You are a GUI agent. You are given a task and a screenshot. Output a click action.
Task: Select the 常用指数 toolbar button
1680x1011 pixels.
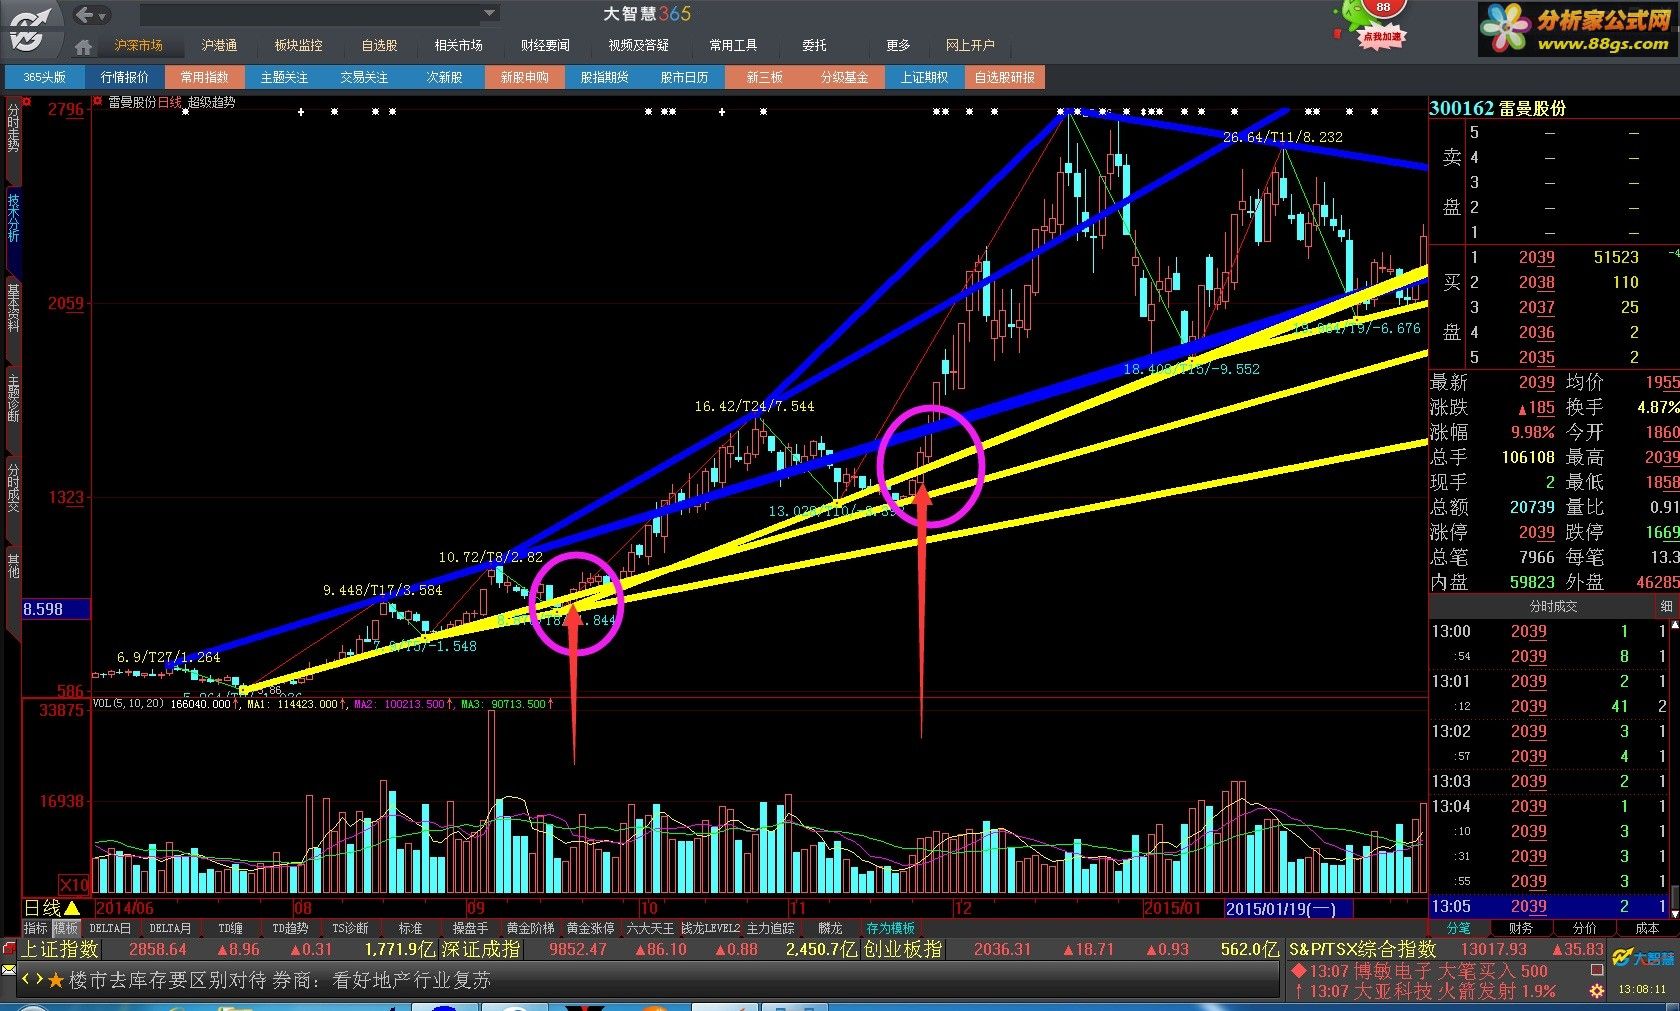[204, 77]
